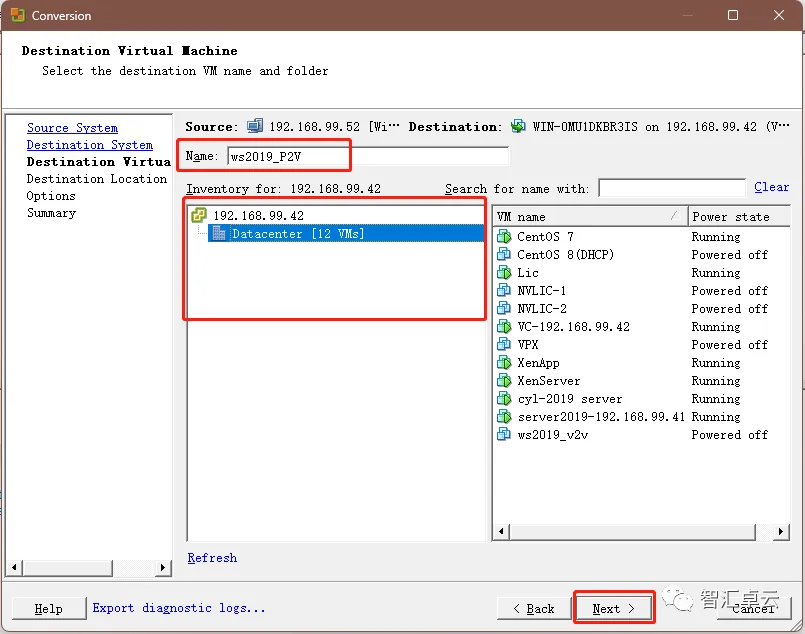Select Destination Location step
Screen dimensions: 805x634
(x=97, y=179)
